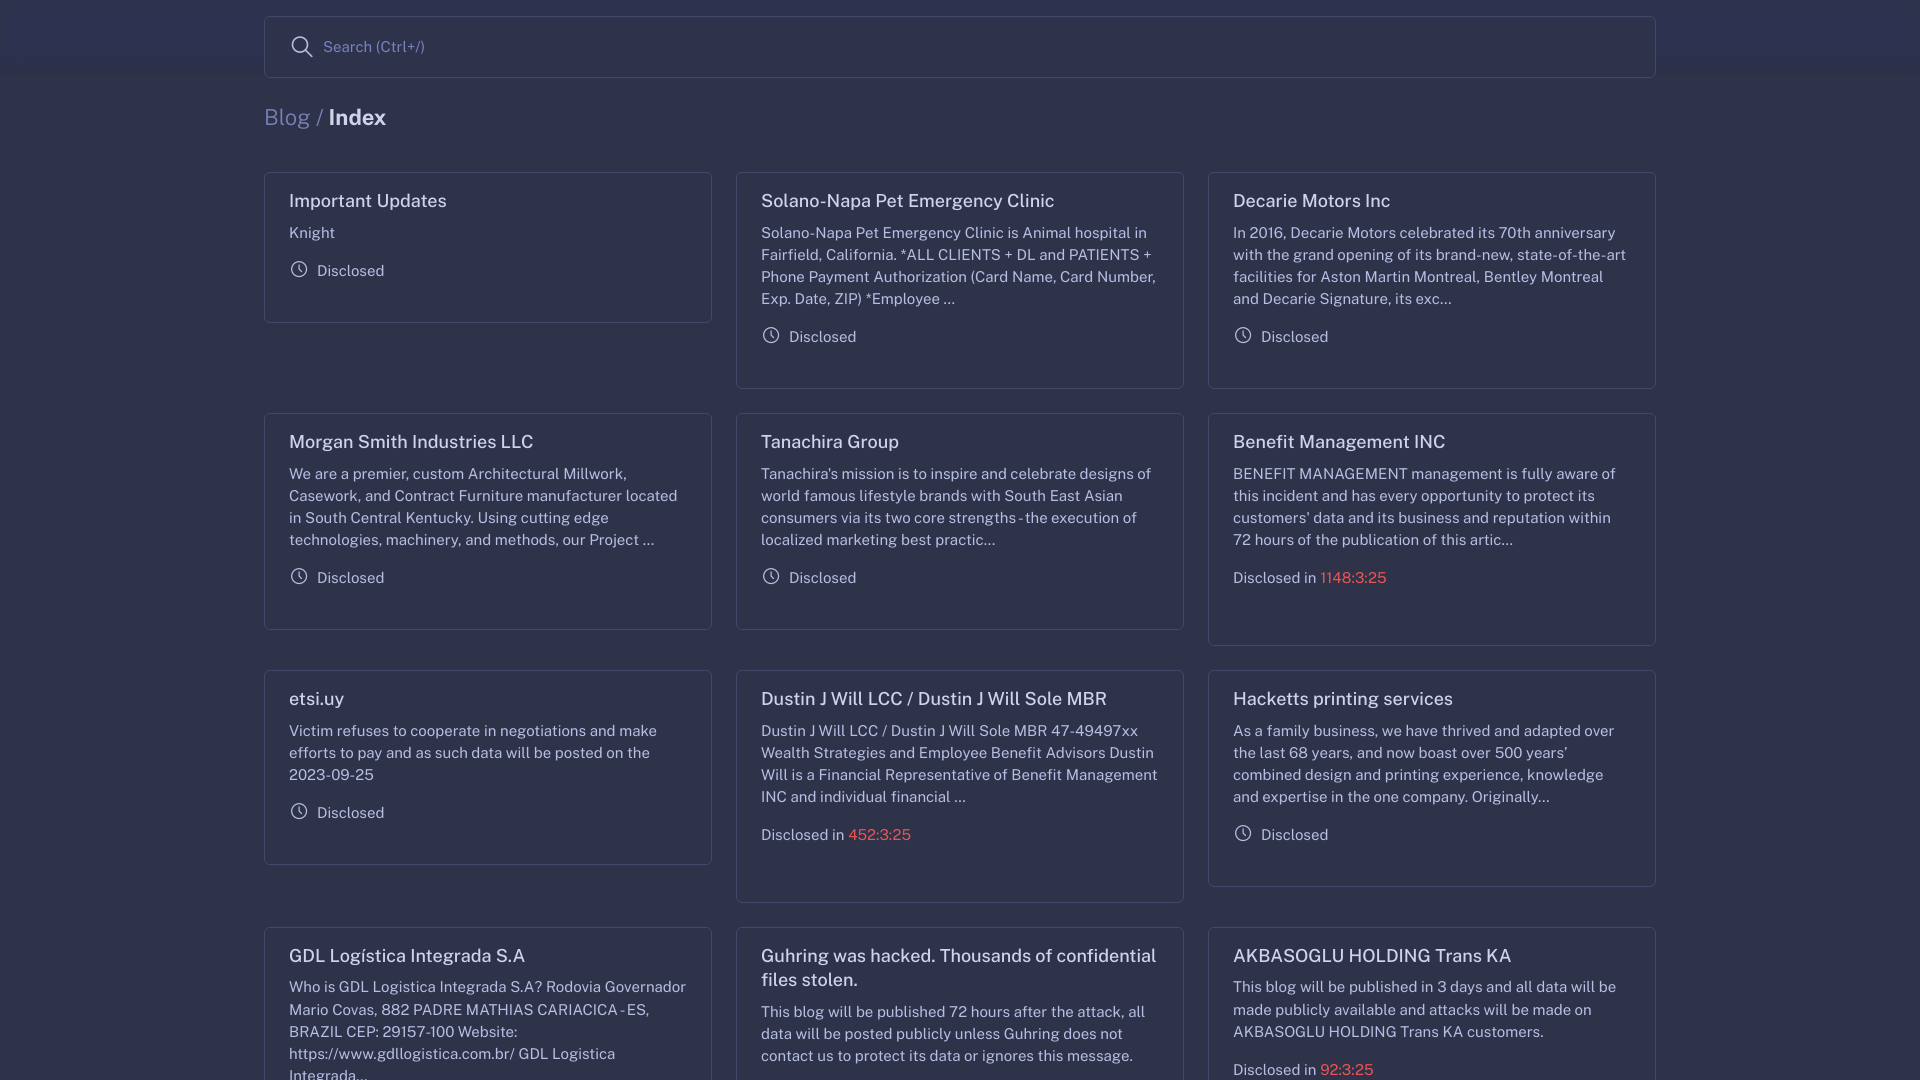Click the Index breadcrumb label

point(357,118)
